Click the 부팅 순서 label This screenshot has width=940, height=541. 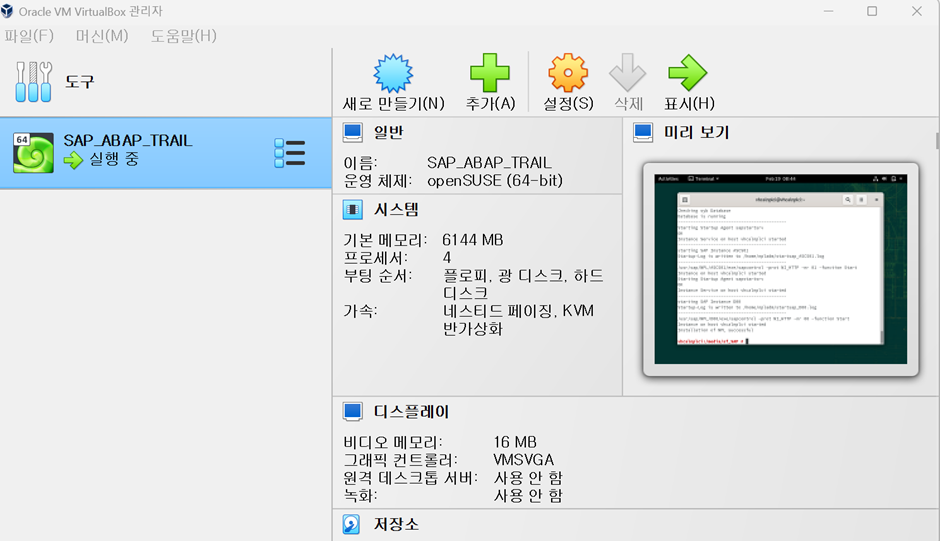pyautogui.click(x=378, y=276)
